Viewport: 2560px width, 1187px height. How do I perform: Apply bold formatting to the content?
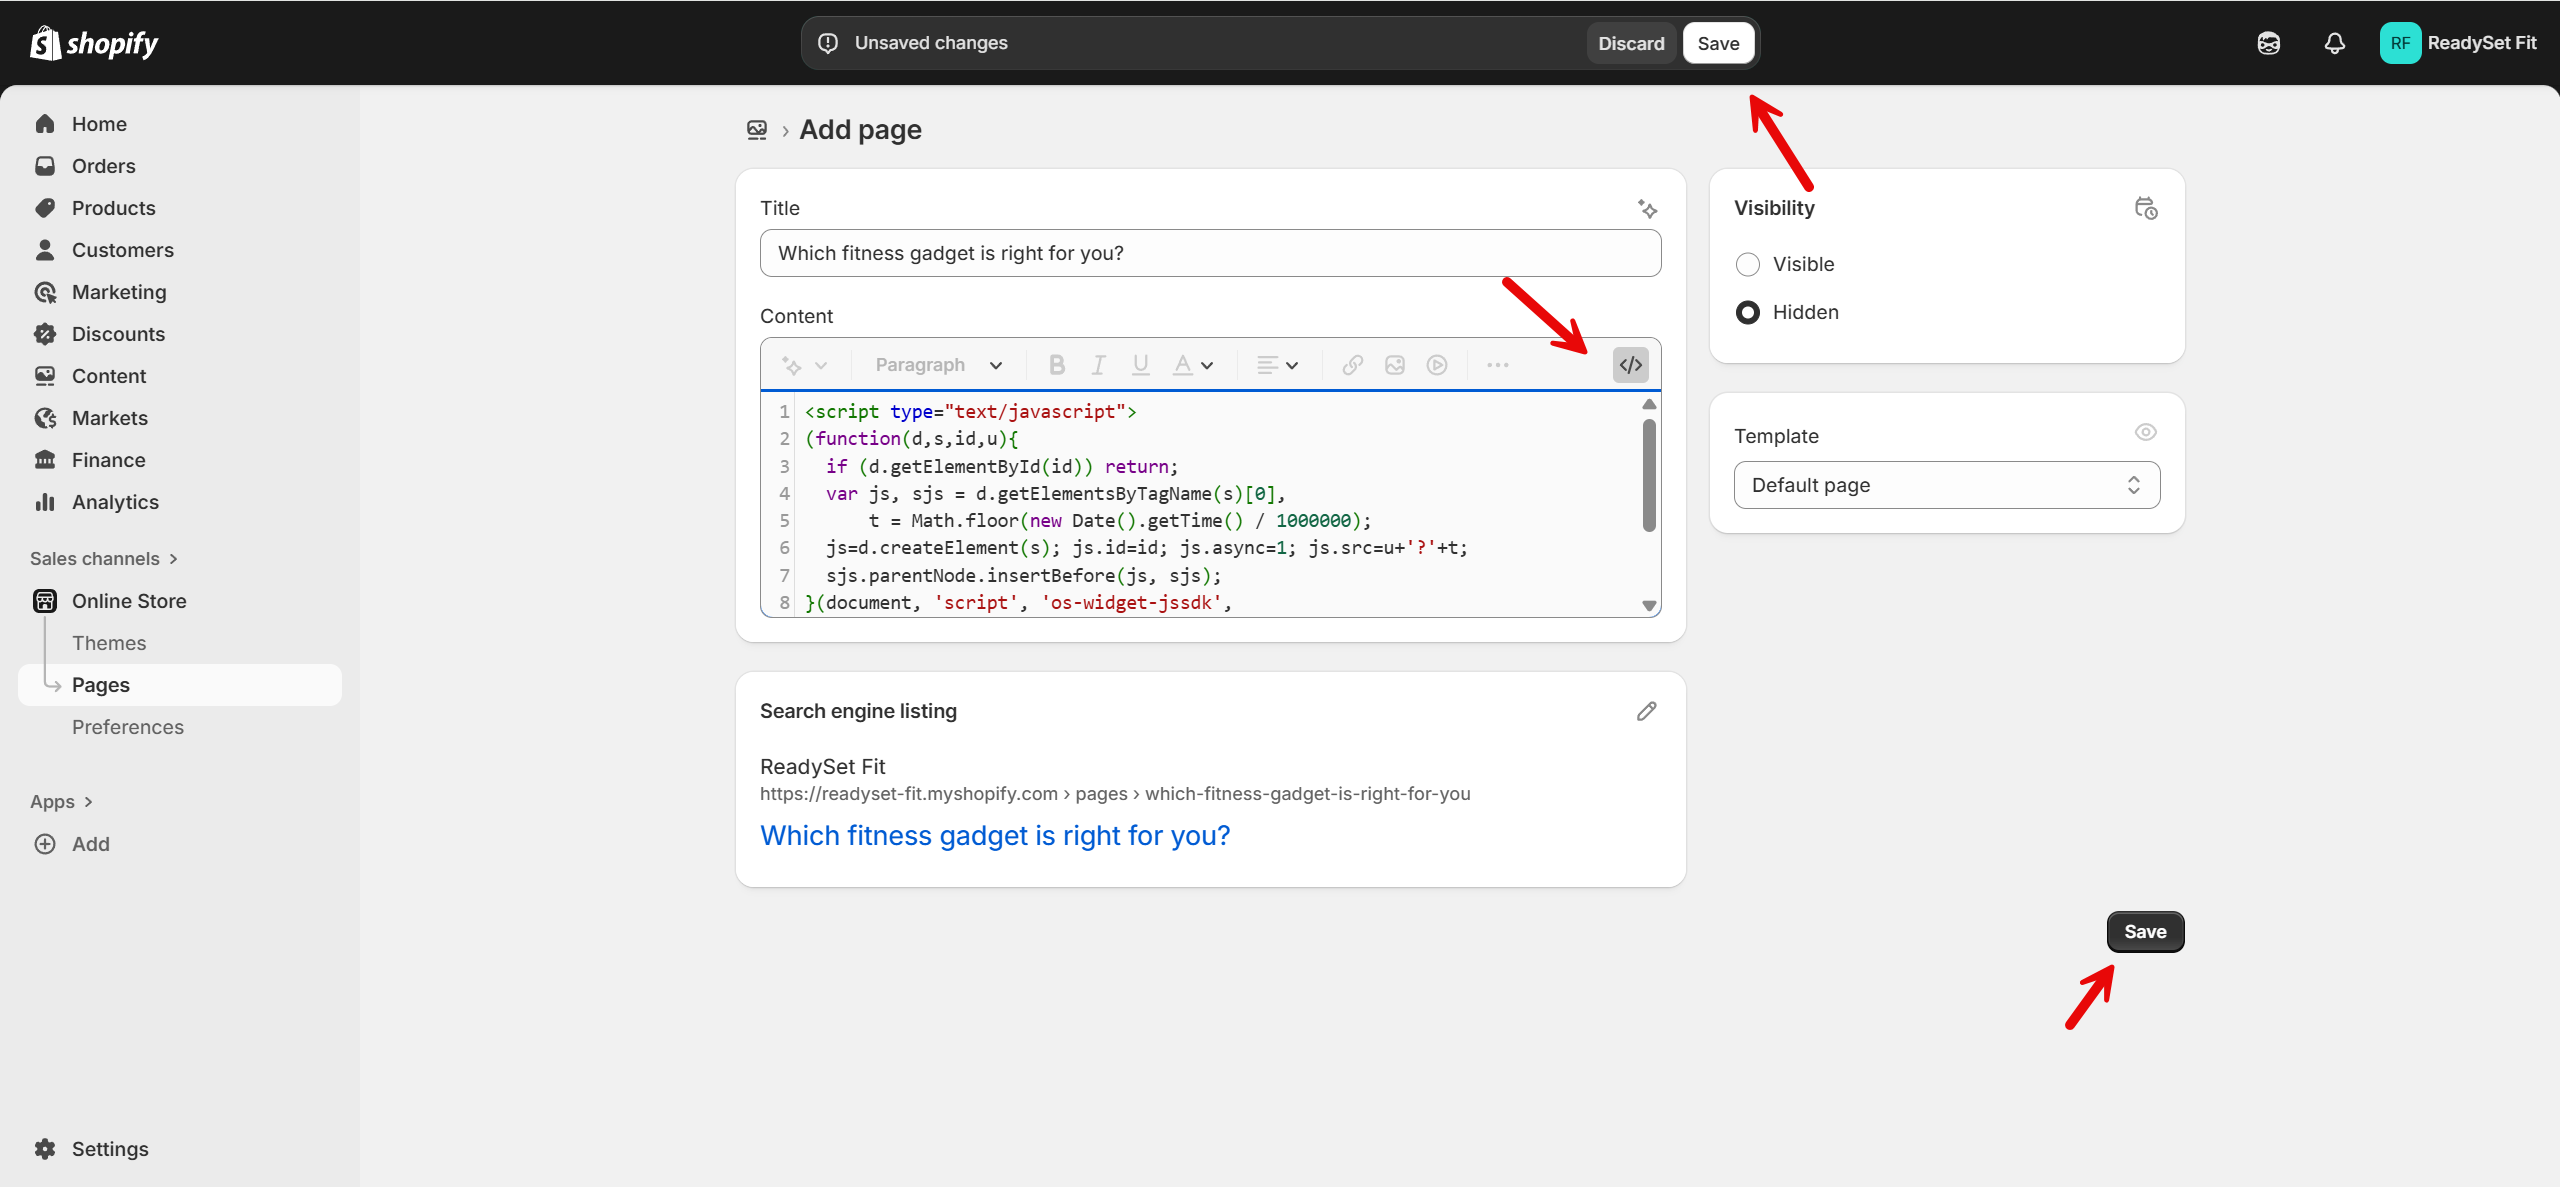[1056, 364]
